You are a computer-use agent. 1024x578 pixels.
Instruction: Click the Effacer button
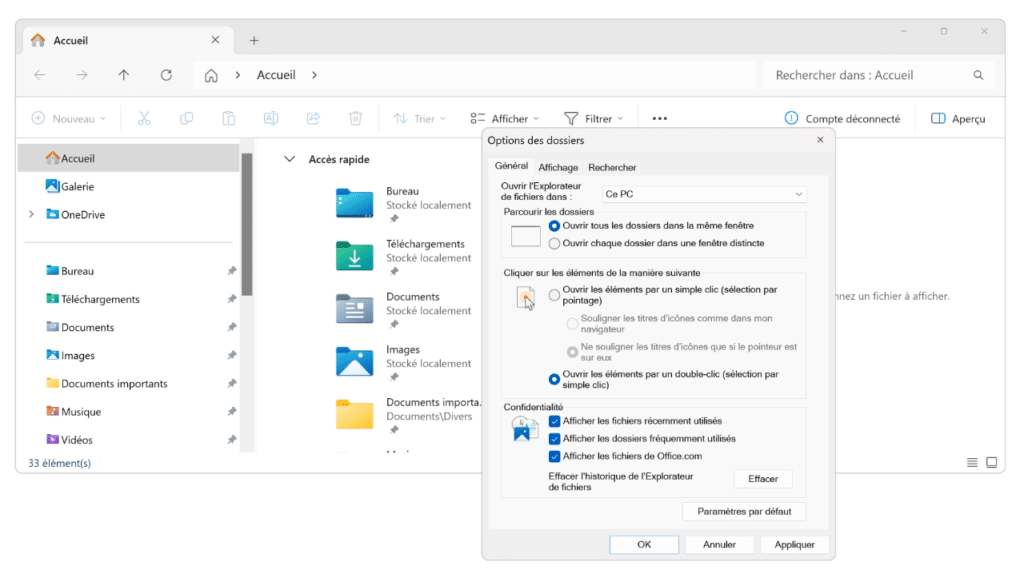(763, 478)
